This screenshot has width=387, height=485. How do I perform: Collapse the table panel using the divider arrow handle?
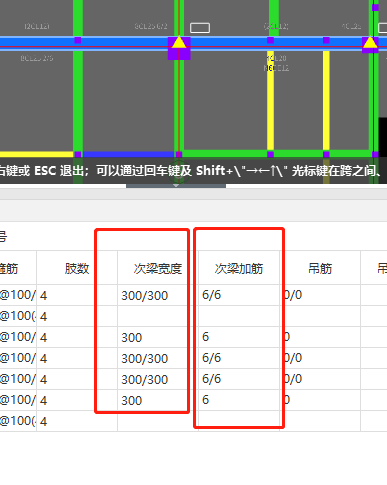point(176,186)
